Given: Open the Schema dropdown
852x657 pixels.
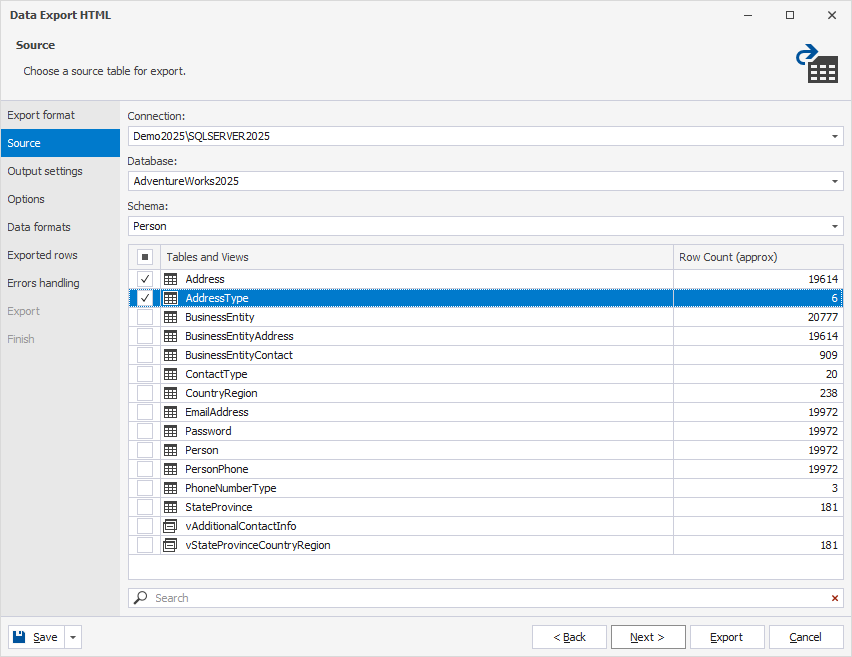Looking at the screenshot, I should 835,227.
